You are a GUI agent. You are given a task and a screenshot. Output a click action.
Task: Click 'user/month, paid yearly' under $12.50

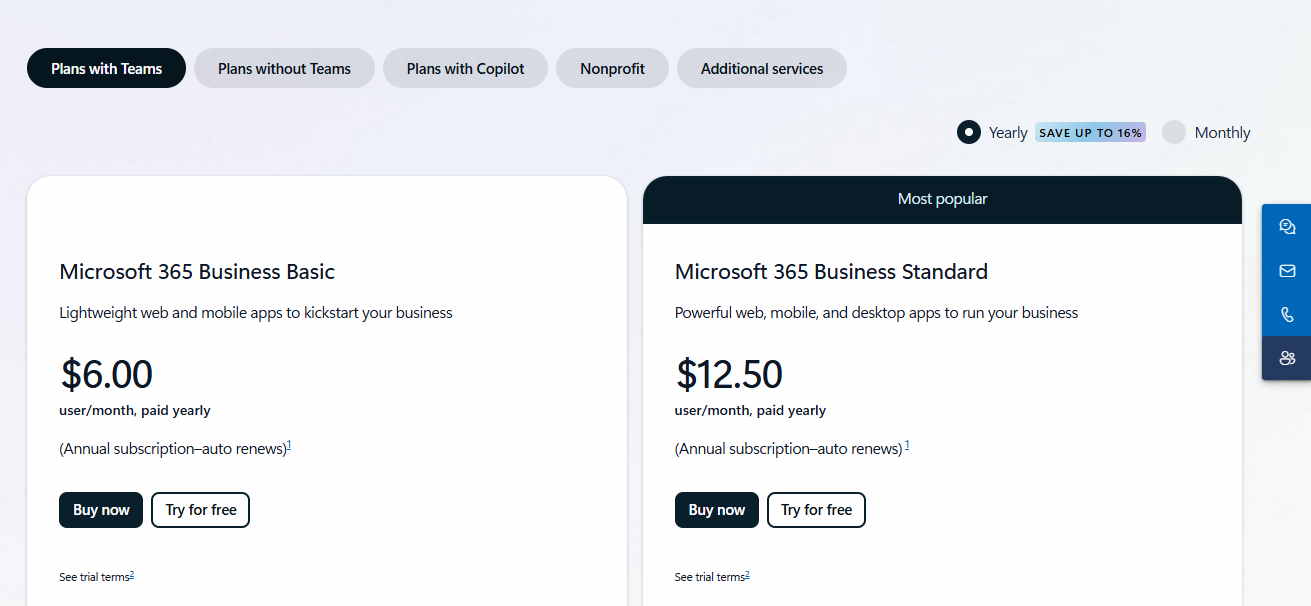point(750,410)
